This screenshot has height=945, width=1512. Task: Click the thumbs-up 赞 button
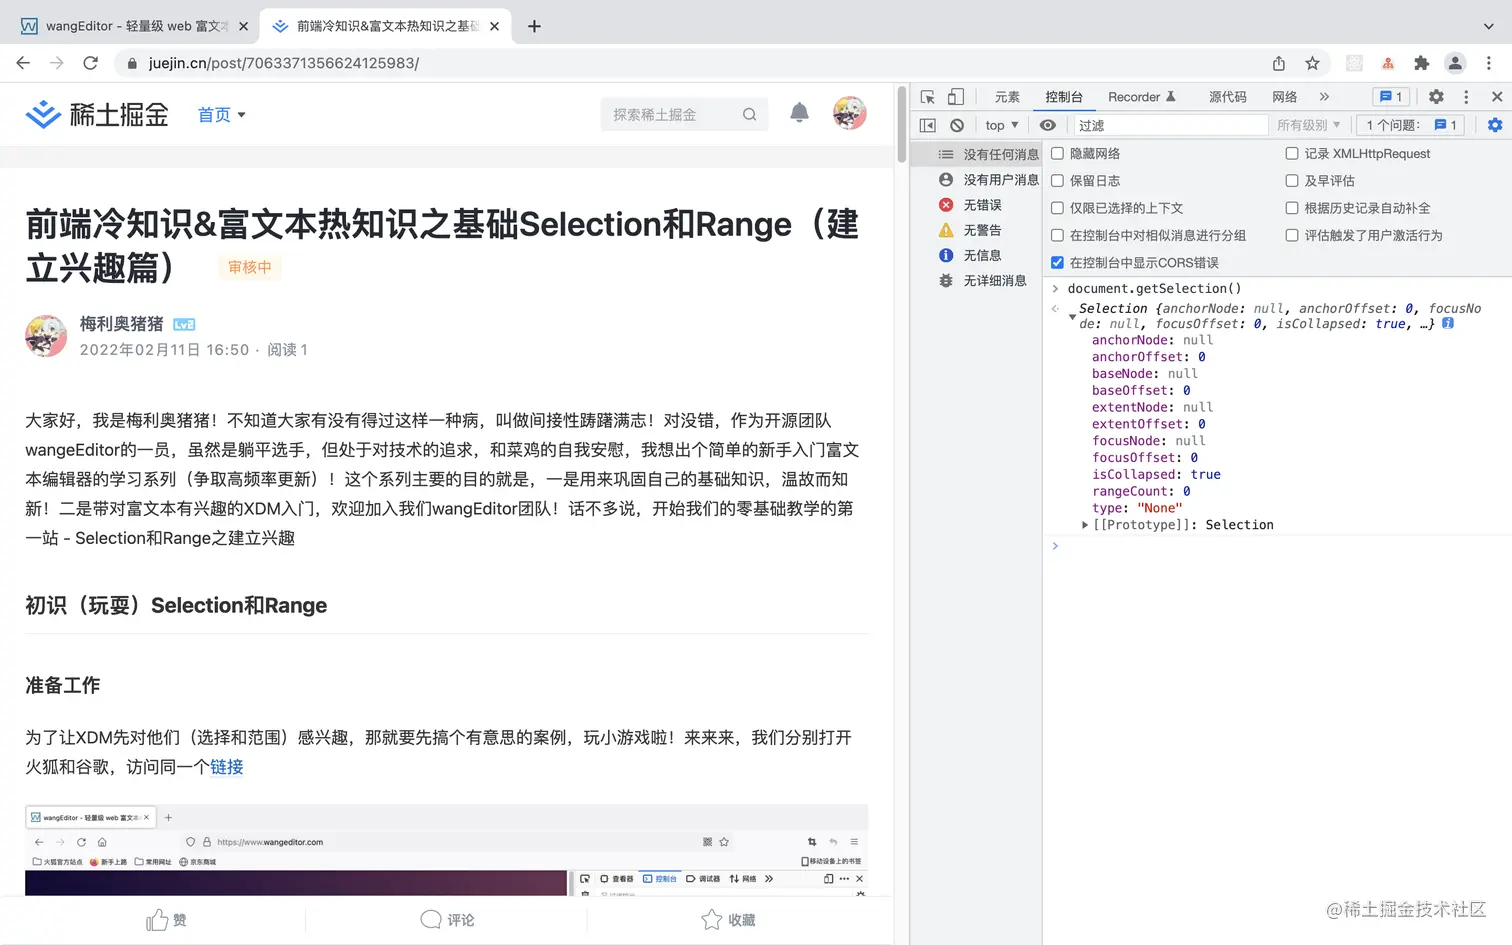(166, 920)
